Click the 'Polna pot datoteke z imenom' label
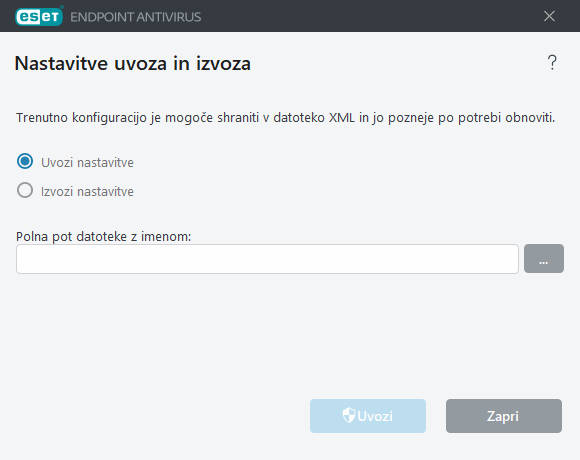Image resolution: width=580 pixels, height=460 pixels. click(104, 237)
